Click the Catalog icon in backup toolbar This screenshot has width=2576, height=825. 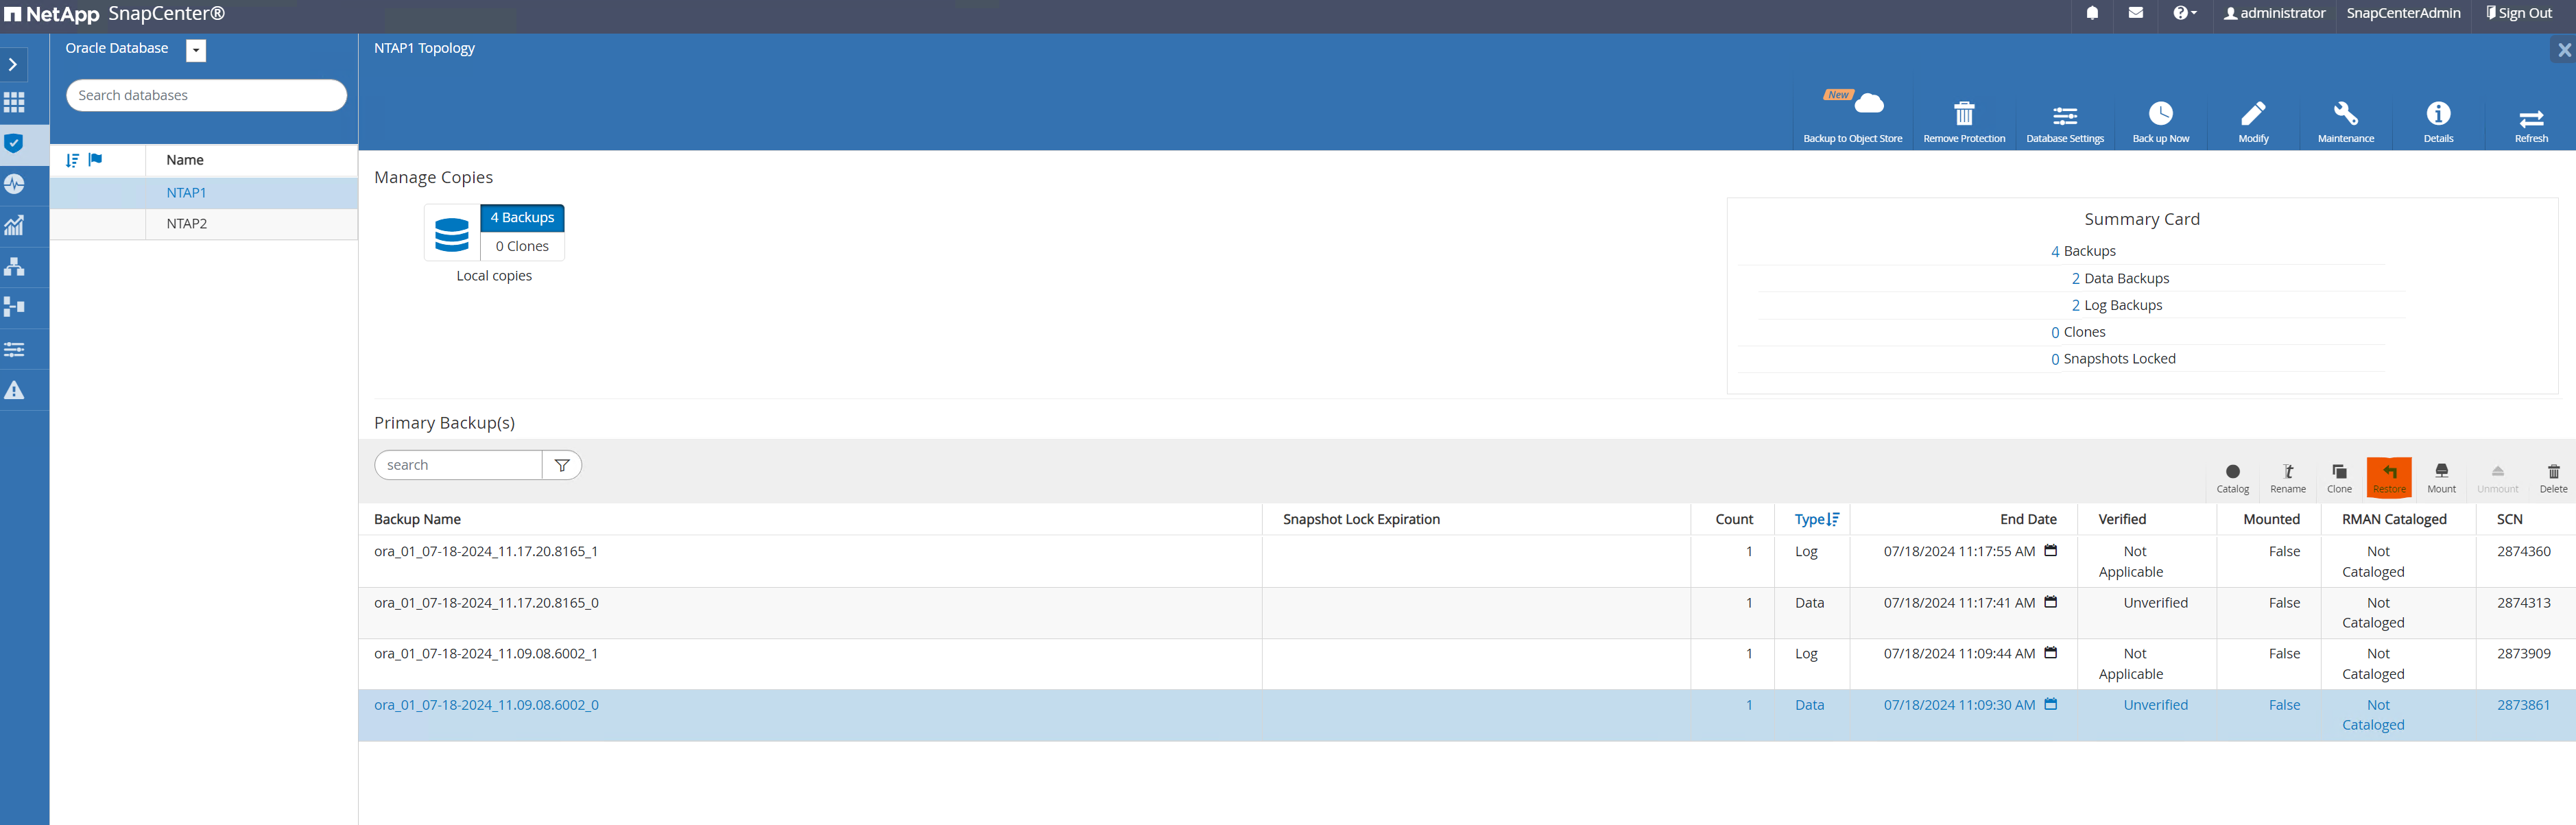pyautogui.click(x=2231, y=477)
